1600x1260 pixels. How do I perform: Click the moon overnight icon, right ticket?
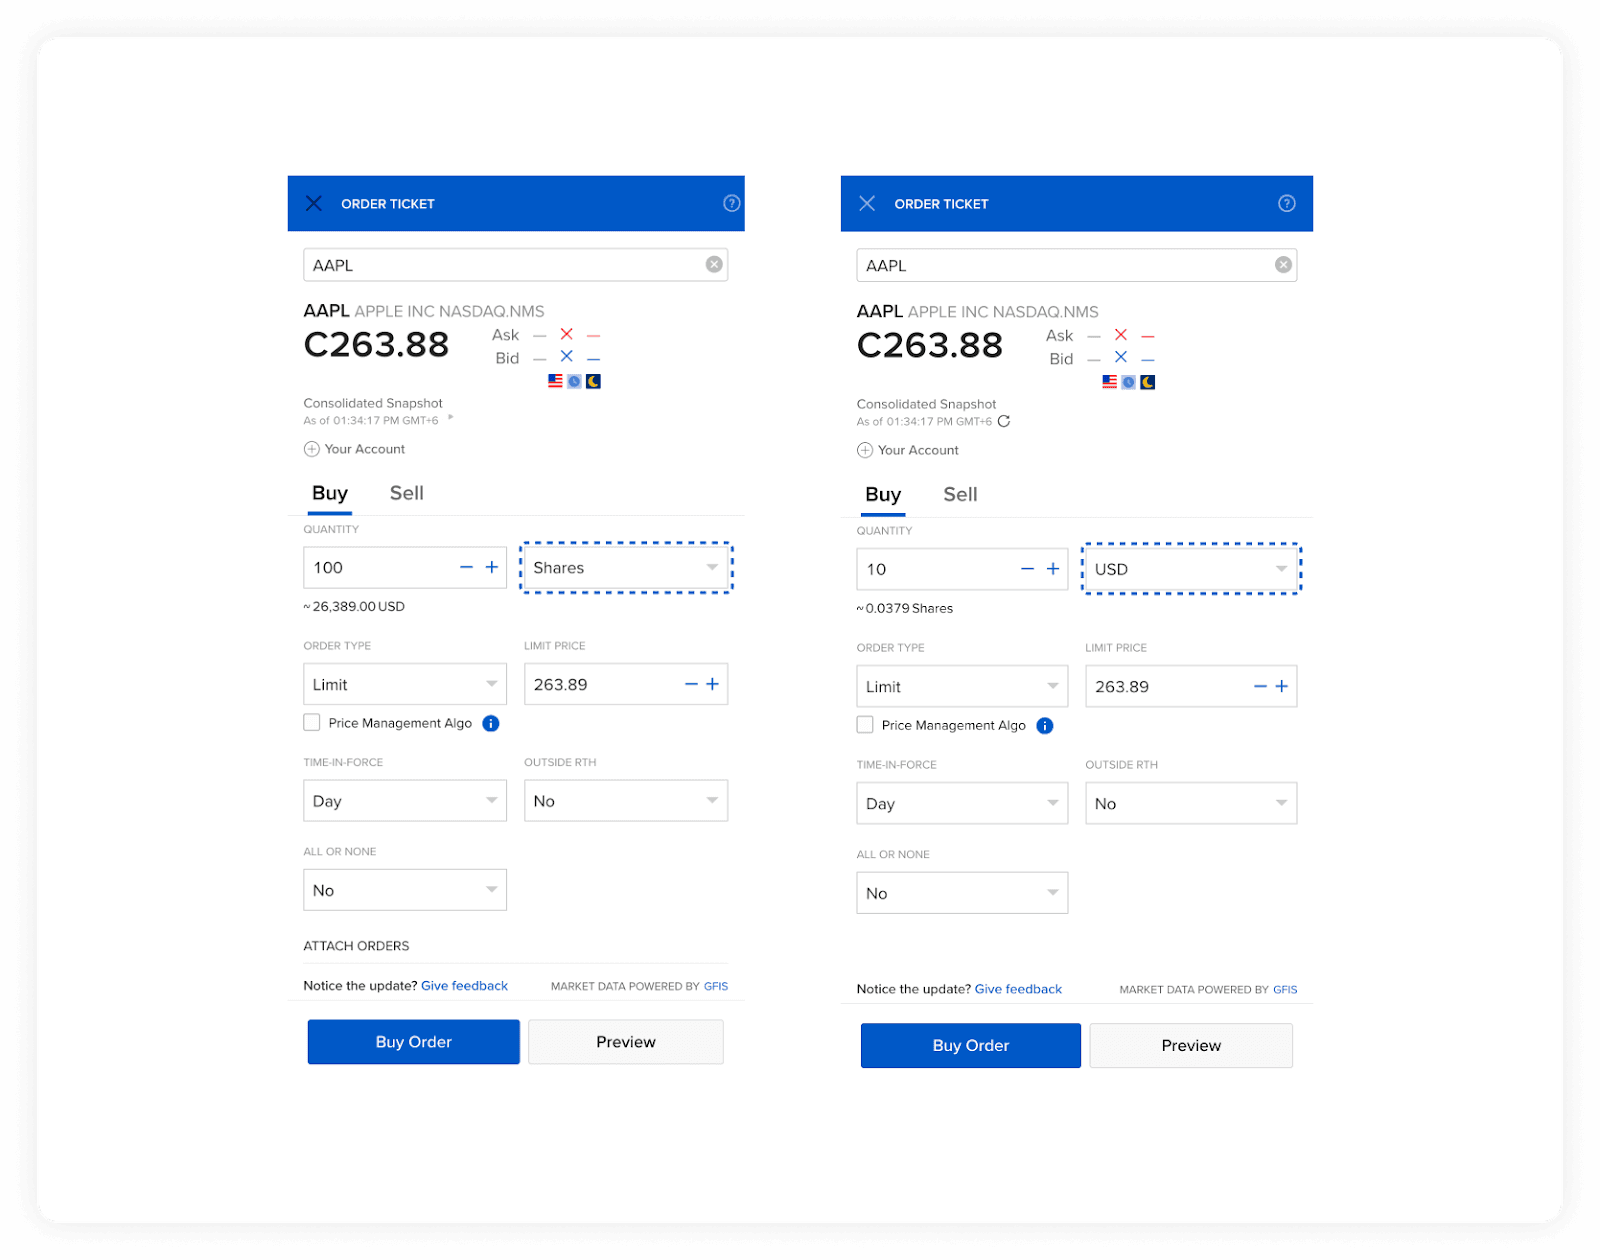click(1147, 382)
